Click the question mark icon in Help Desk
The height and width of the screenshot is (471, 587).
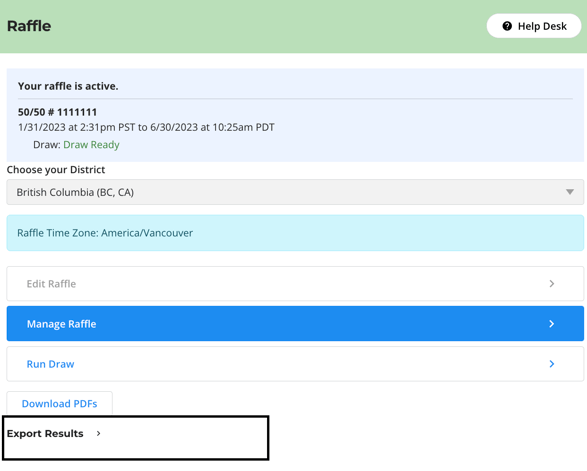[x=507, y=26]
